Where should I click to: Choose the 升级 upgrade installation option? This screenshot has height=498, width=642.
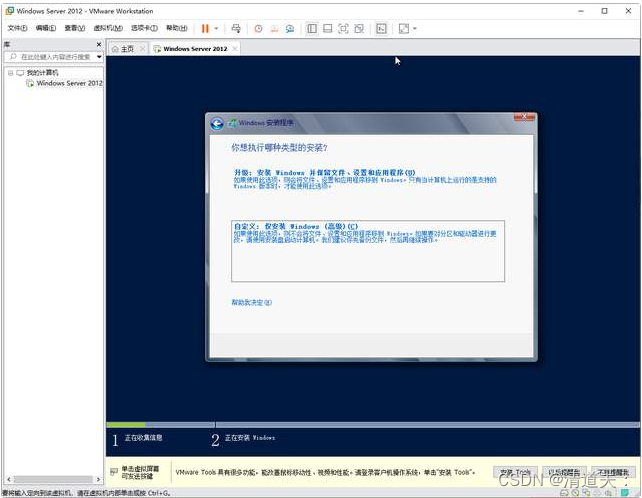click(365, 179)
